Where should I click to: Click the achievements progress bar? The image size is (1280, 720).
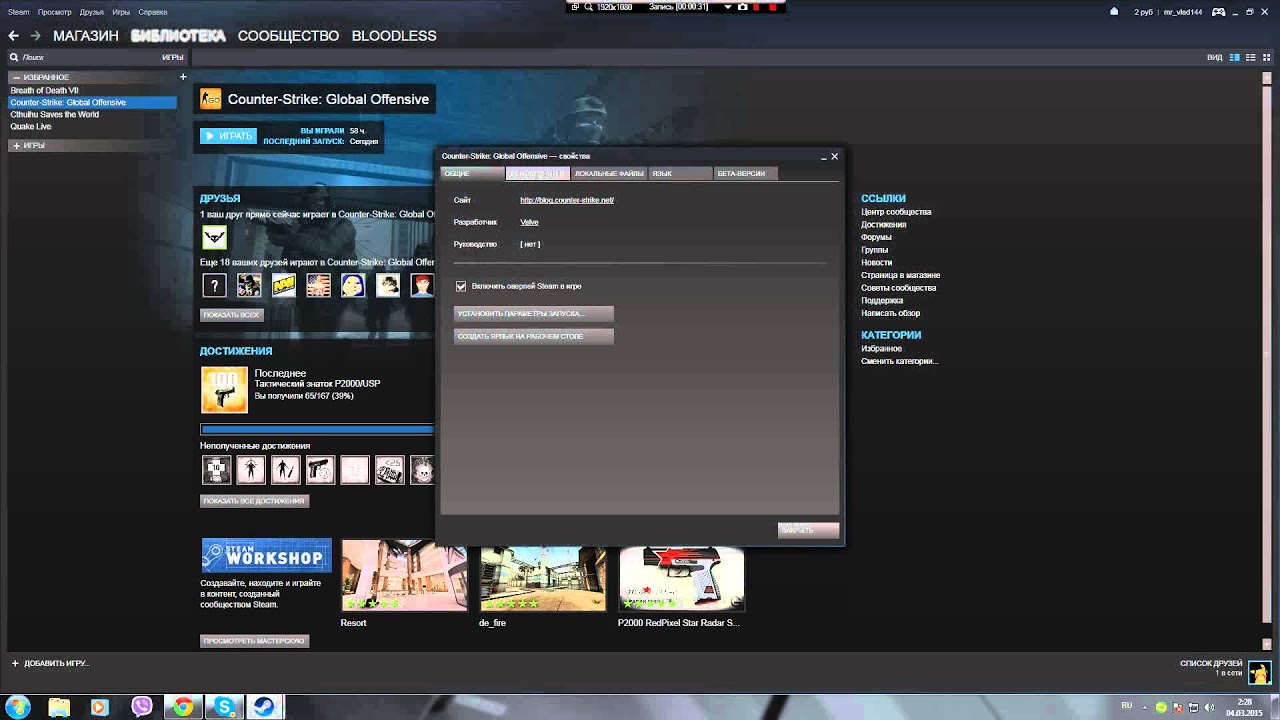pos(317,430)
